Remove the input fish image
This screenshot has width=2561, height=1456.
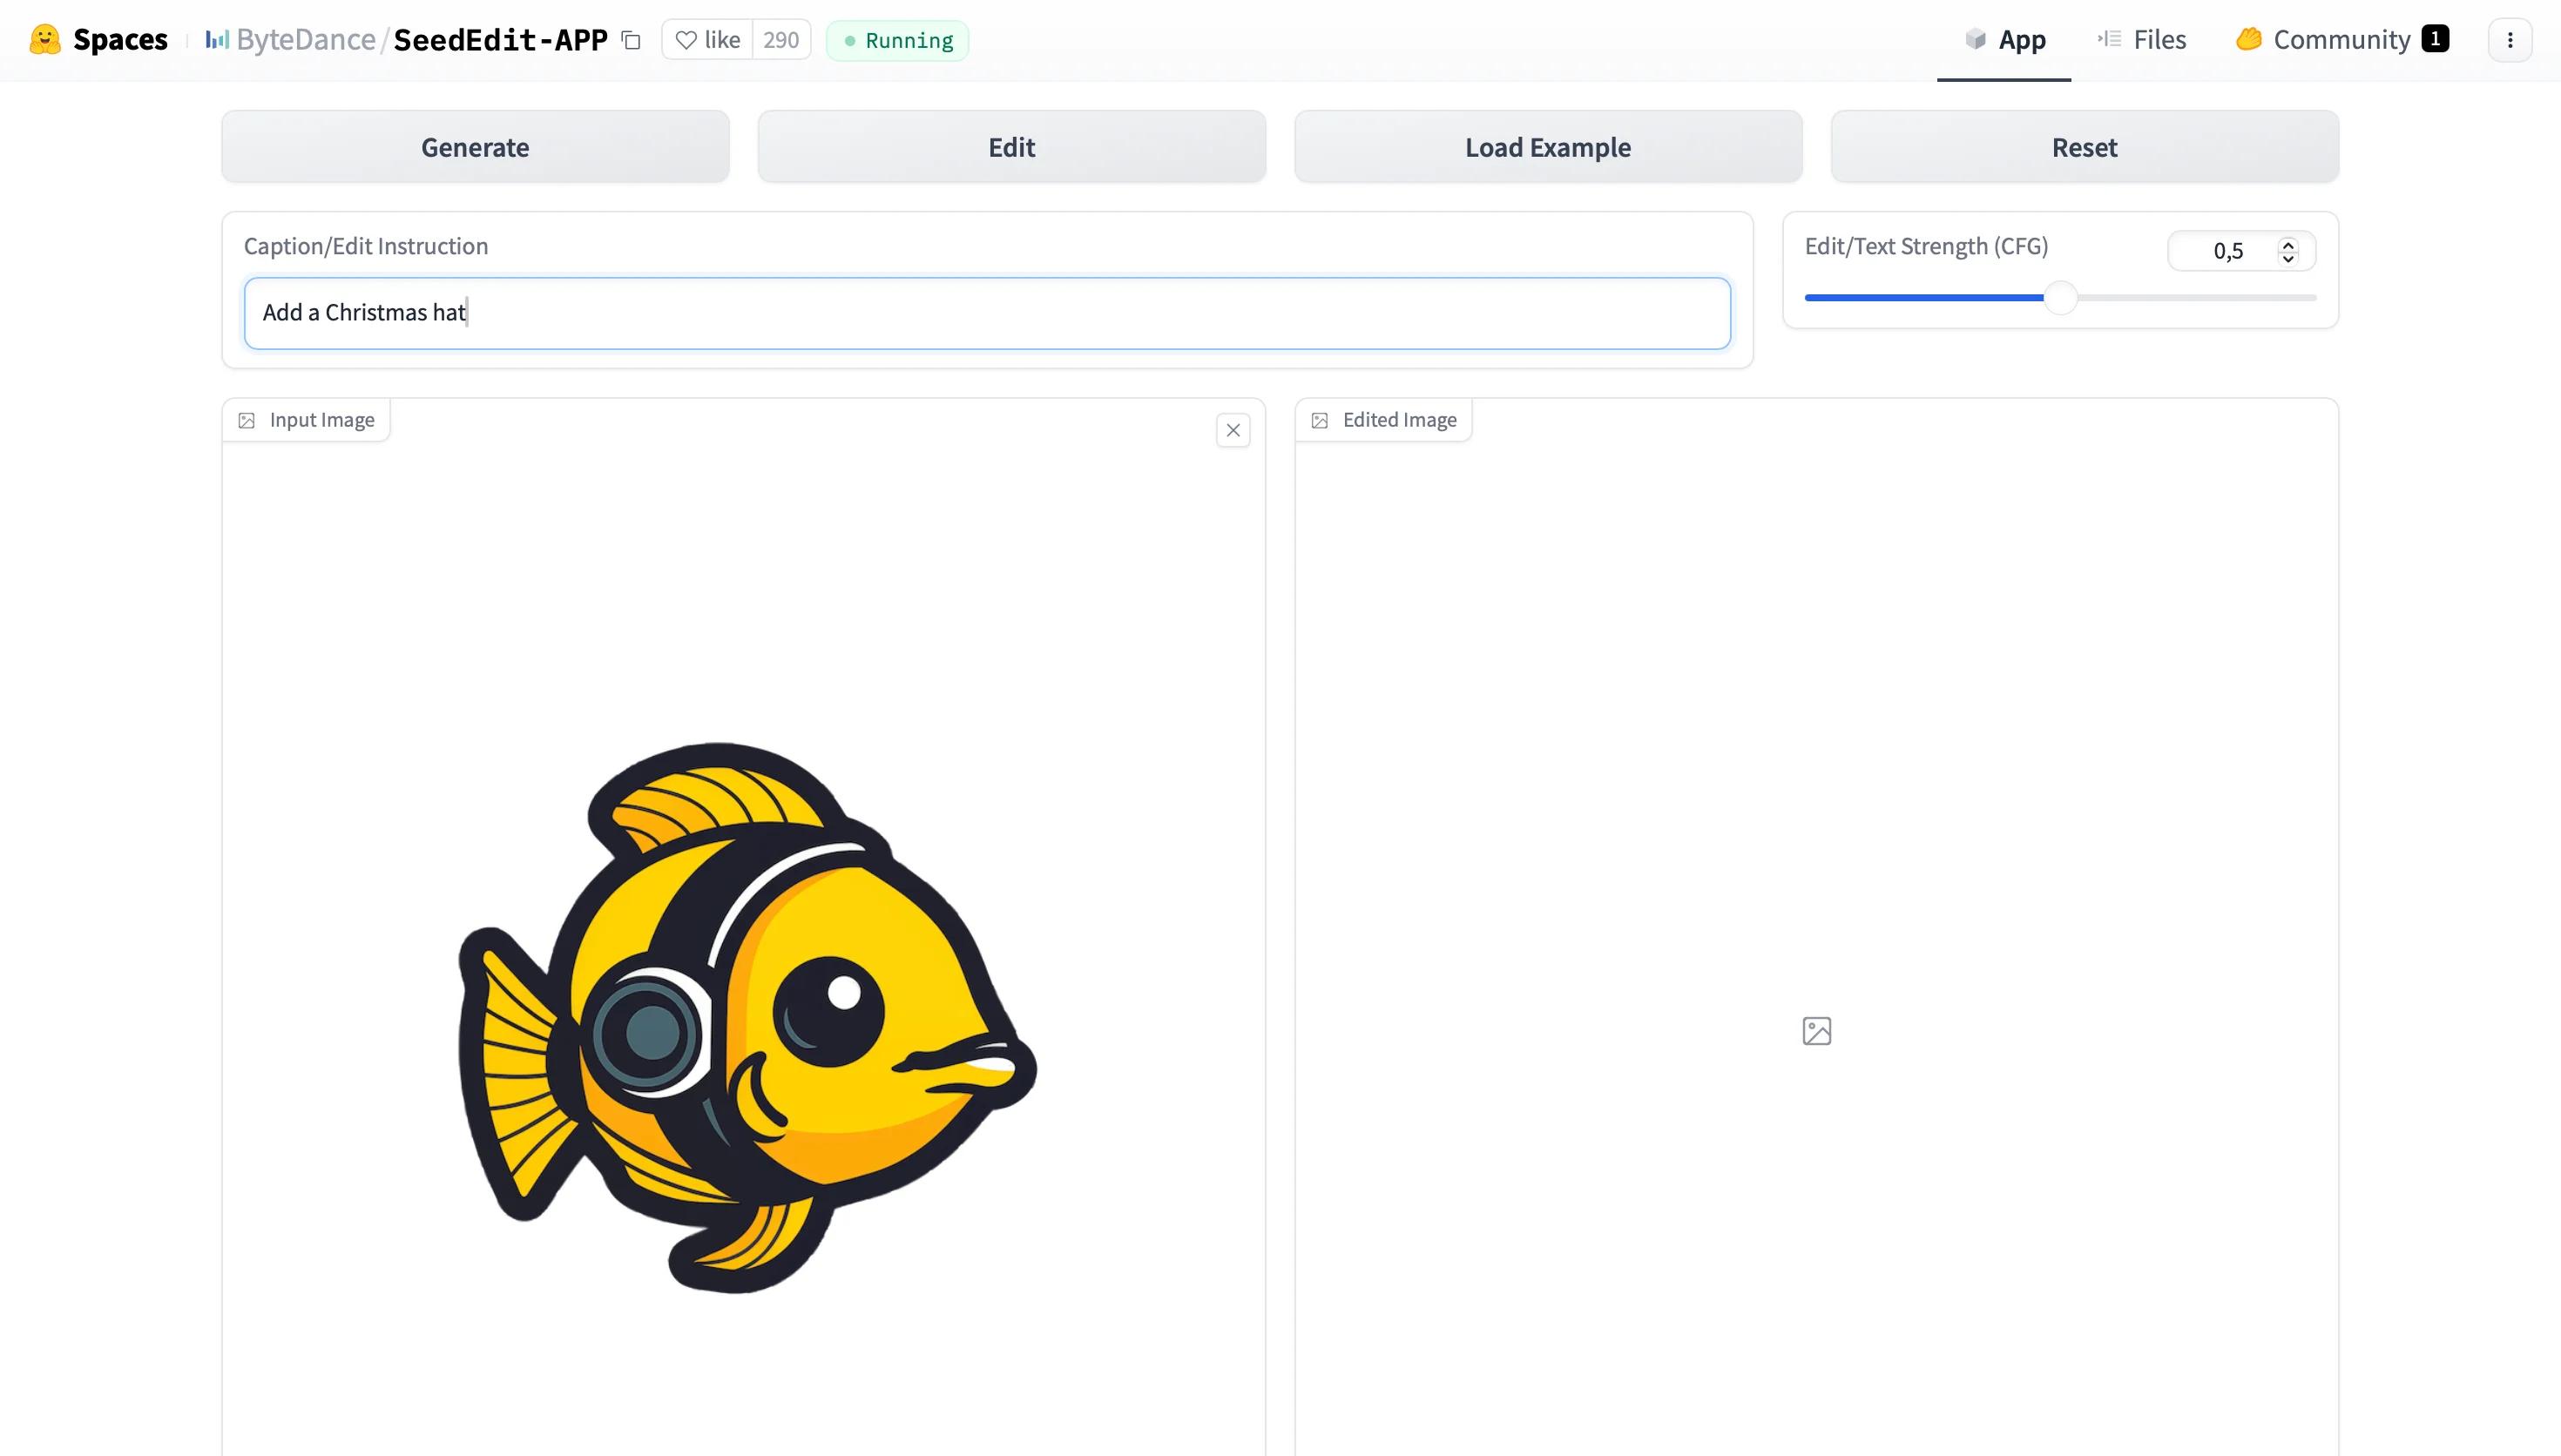pyautogui.click(x=1233, y=431)
